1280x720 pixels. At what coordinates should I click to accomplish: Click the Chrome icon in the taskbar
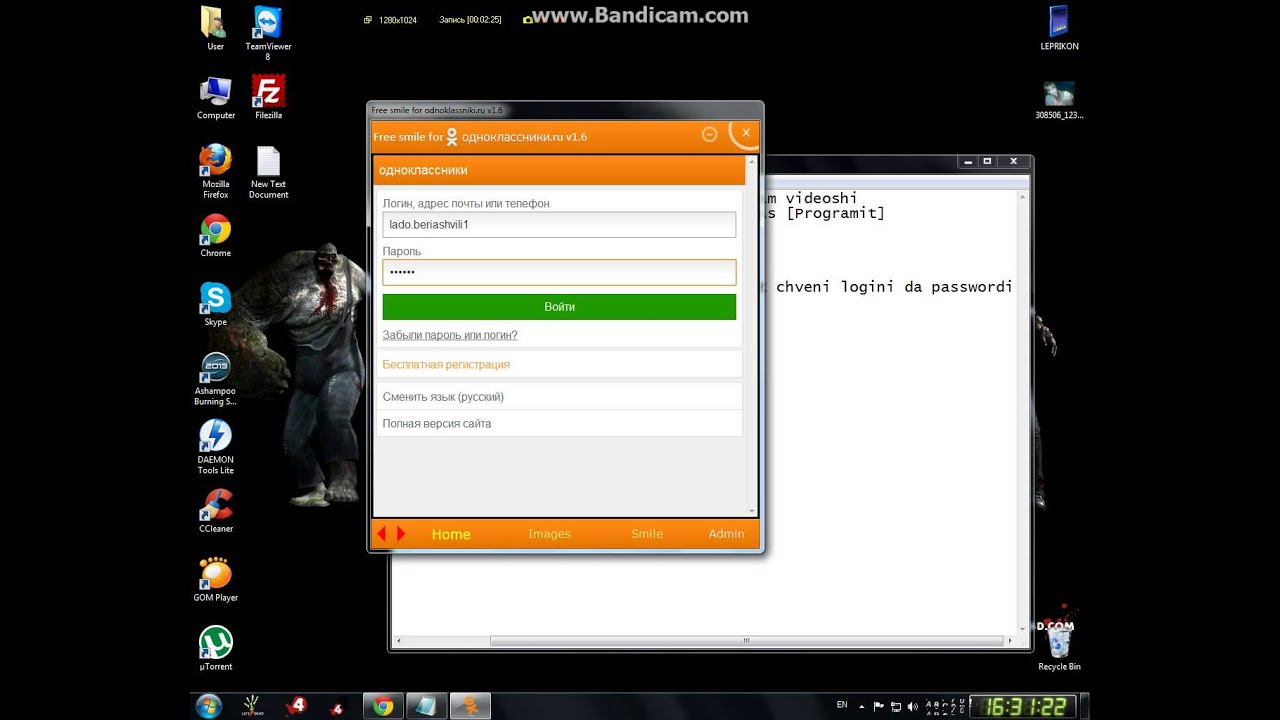pyautogui.click(x=383, y=706)
